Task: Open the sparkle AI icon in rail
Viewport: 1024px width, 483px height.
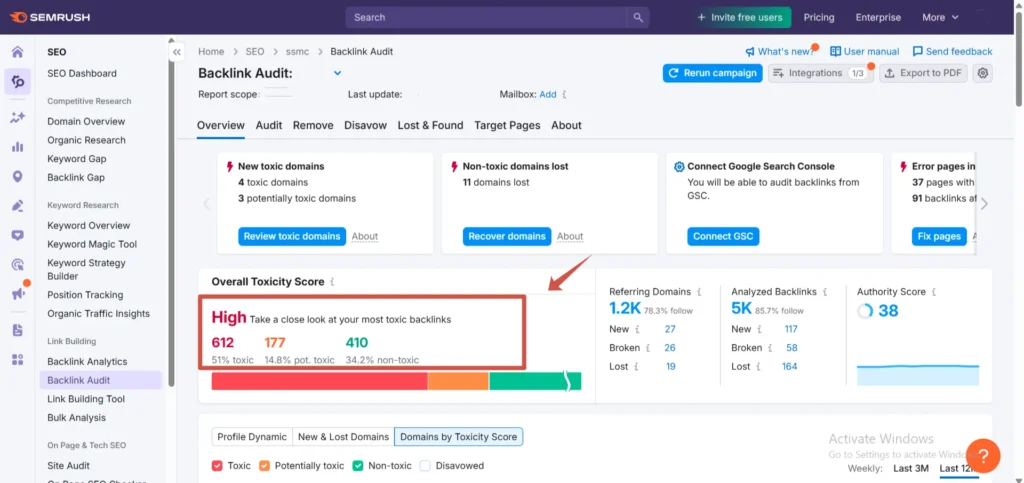Action: click(x=18, y=117)
